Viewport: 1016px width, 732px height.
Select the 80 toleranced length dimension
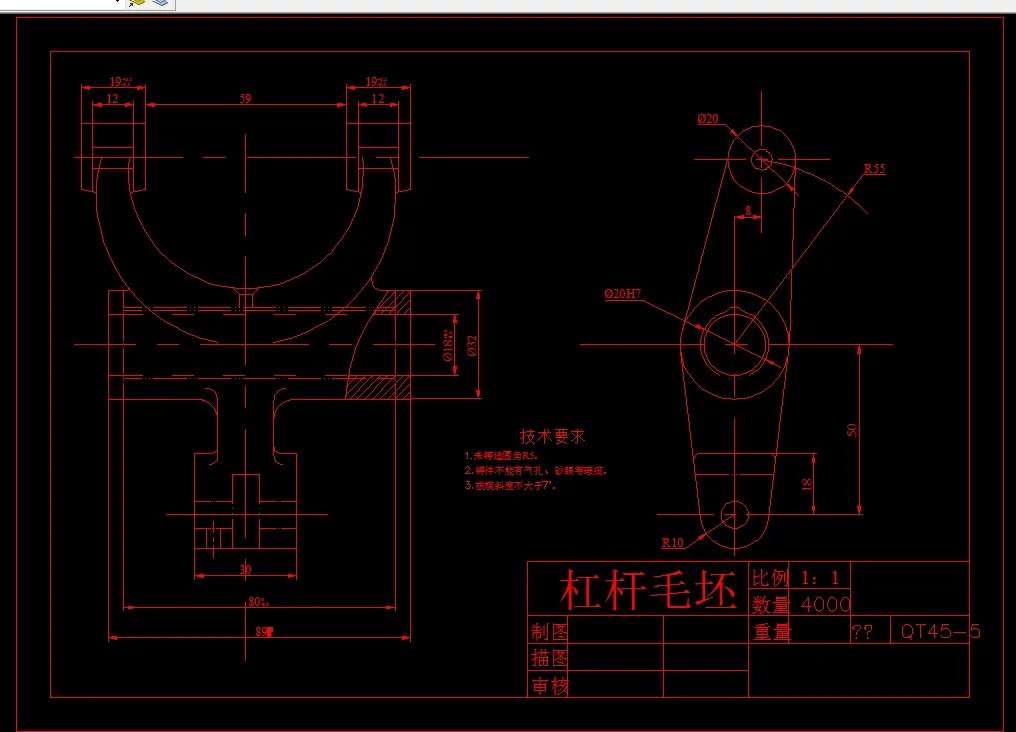[x=259, y=602]
